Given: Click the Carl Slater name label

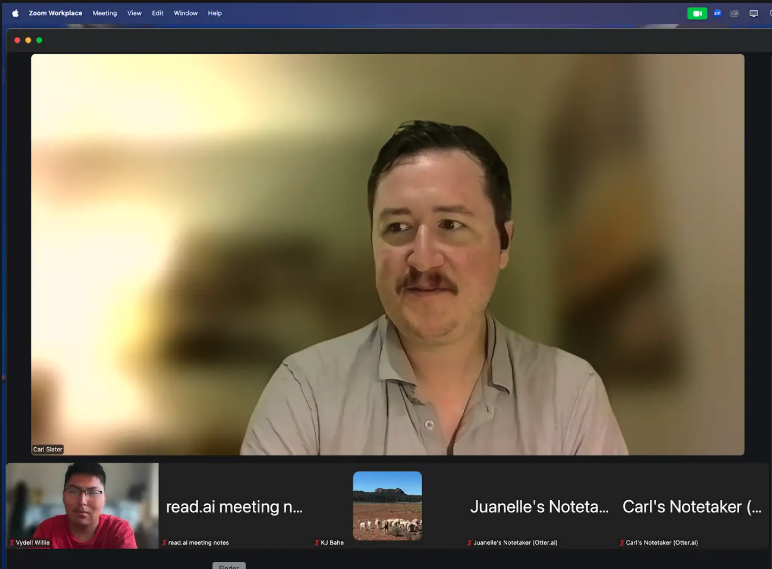Looking at the screenshot, I should [48, 450].
